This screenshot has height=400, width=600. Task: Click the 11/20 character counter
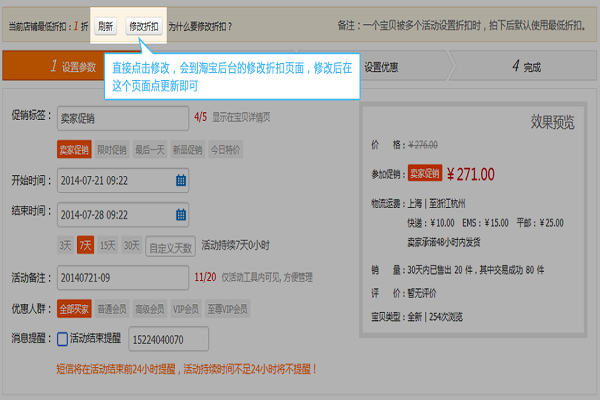click(x=205, y=277)
